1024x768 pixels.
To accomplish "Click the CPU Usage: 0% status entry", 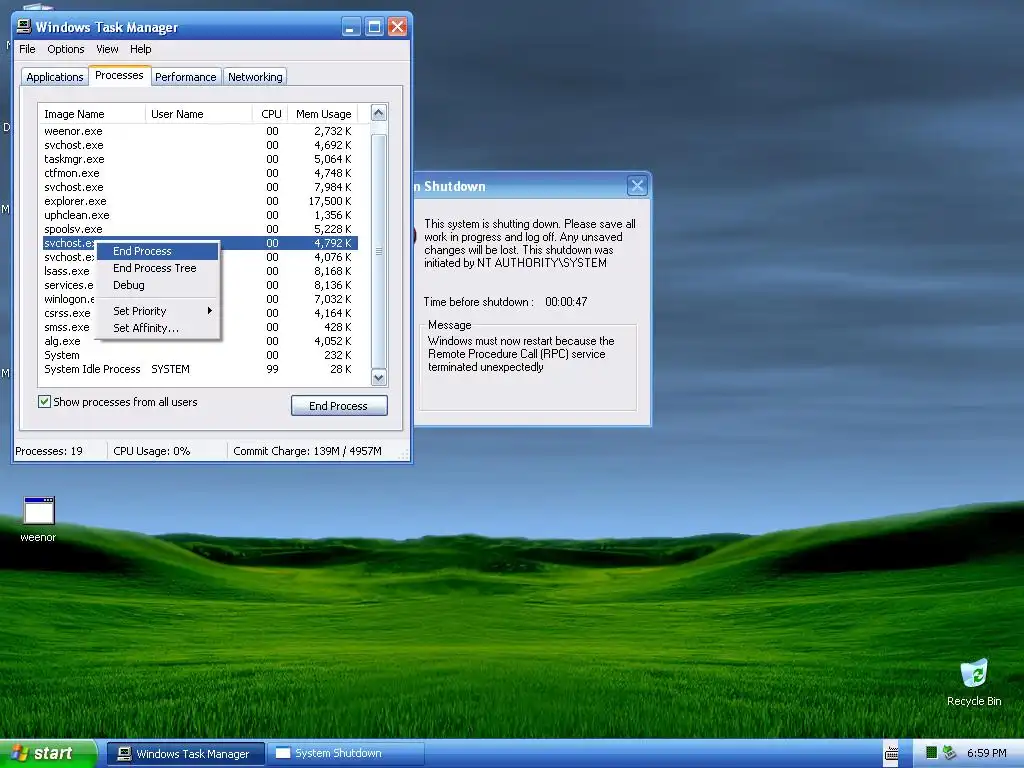I will coord(152,451).
